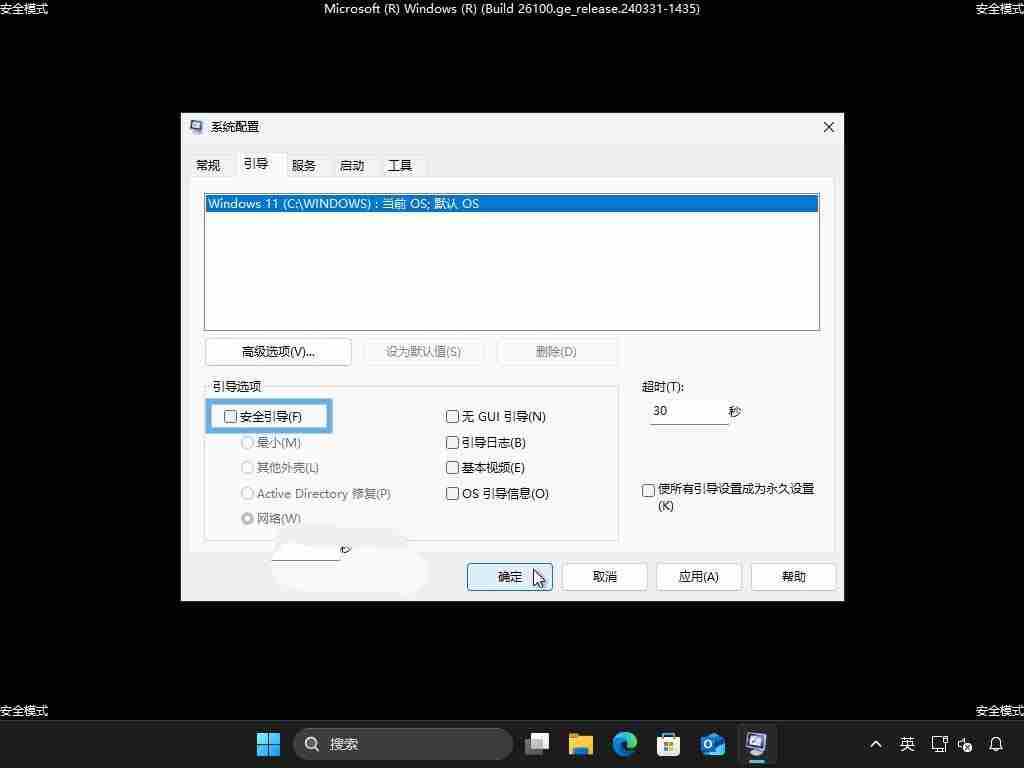The height and width of the screenshot is (768, 1024).
Task: Open the Microsoft Store
Action: click(667, 744)
